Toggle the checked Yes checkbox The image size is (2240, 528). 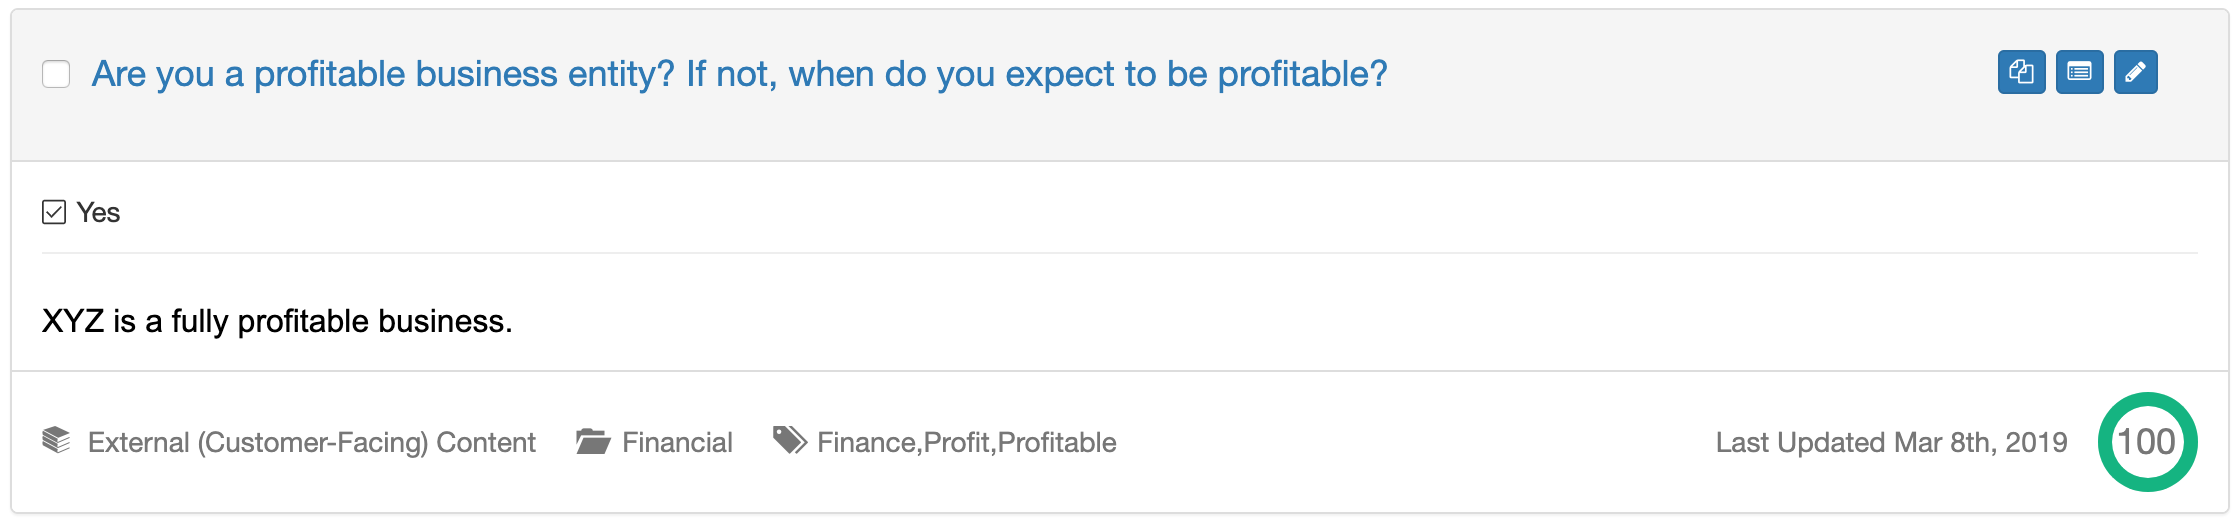pyautogui.click(x=54, y=212)
